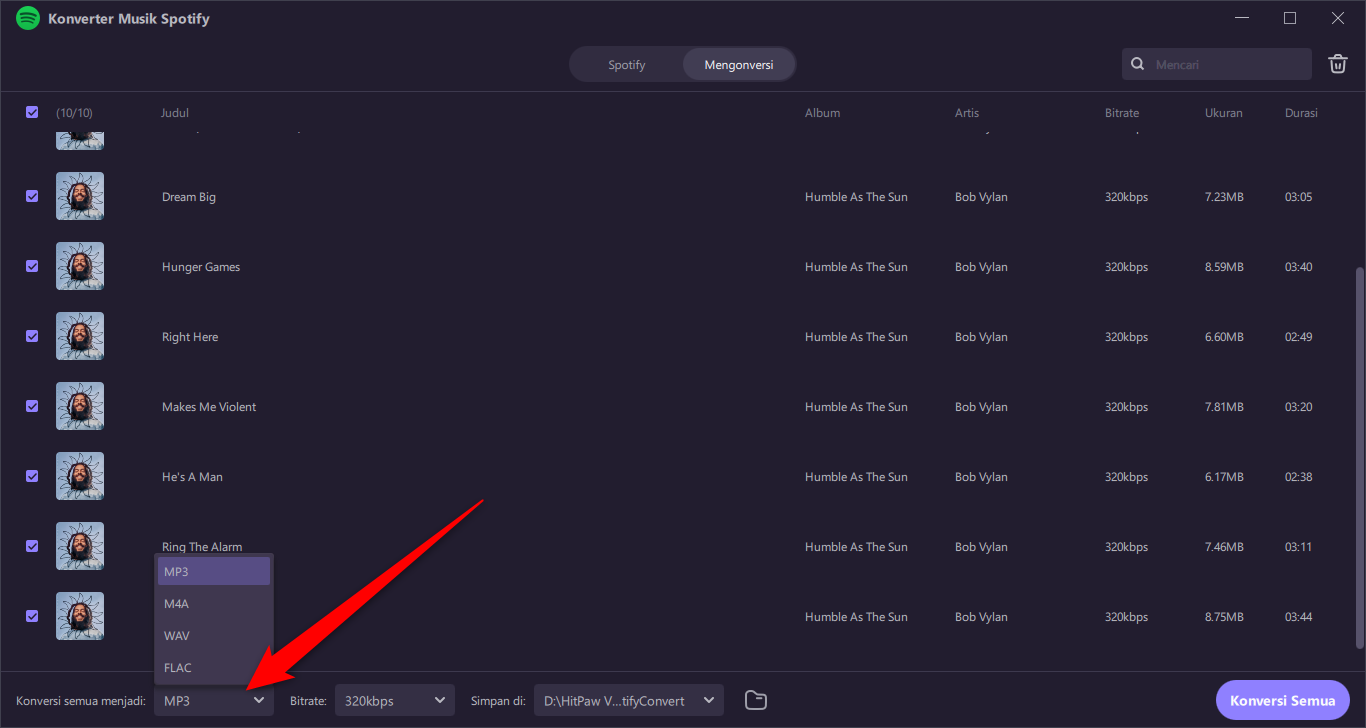Maximize the Konverter Musik Spotify window
Viewport: 1366px width, 728px height.
1290,18
